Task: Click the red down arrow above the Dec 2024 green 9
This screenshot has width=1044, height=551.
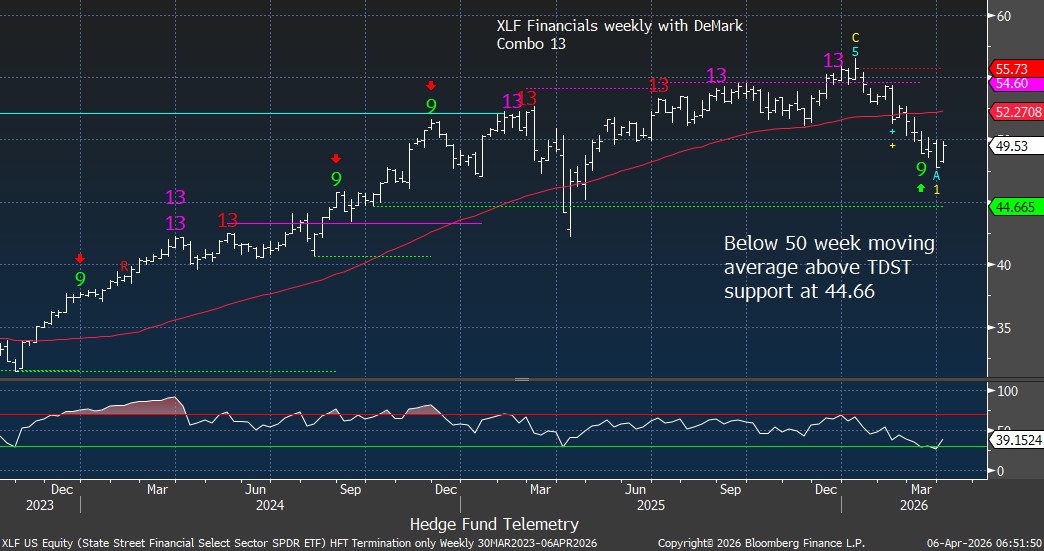Action: [431, 86]
